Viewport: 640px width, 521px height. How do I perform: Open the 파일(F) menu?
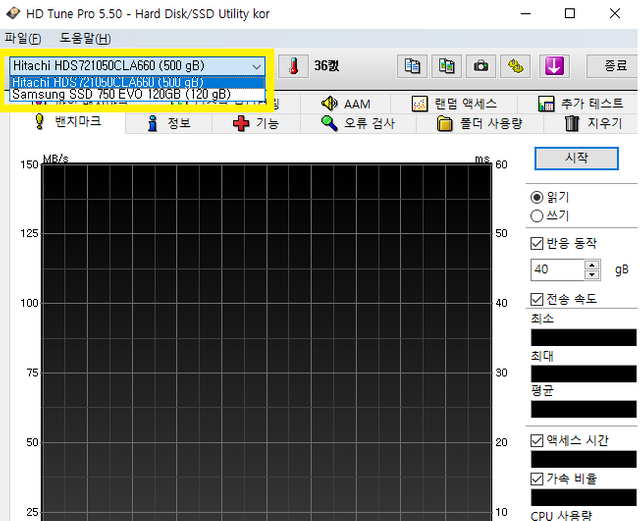(23, 38)
